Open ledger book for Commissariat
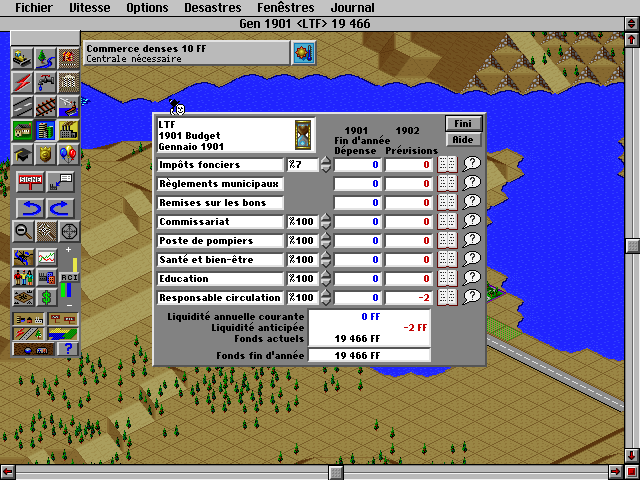Image resolution: width=640 pixels, height=480 pixels. coord(447,222)
